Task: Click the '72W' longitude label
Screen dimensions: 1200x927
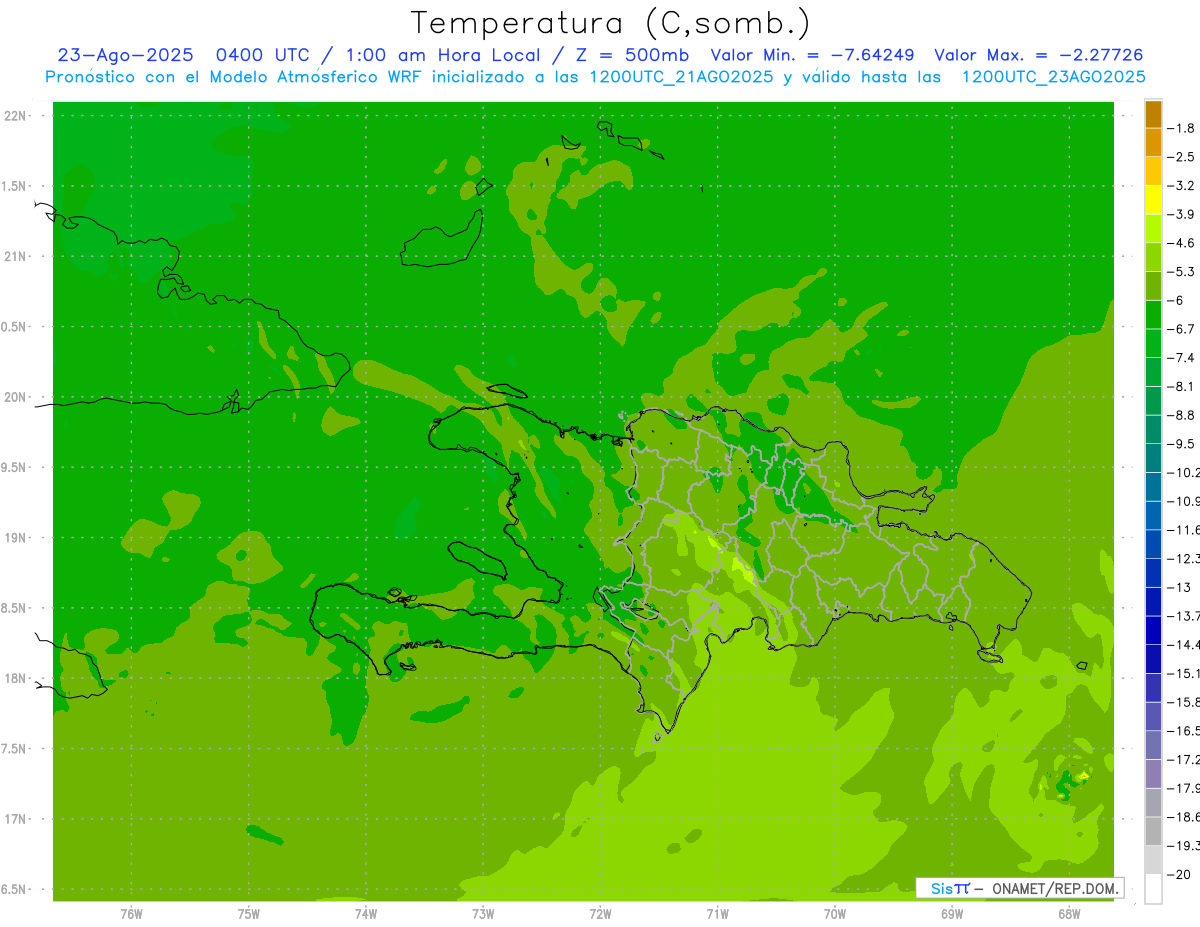Action: tap(600, 914)
